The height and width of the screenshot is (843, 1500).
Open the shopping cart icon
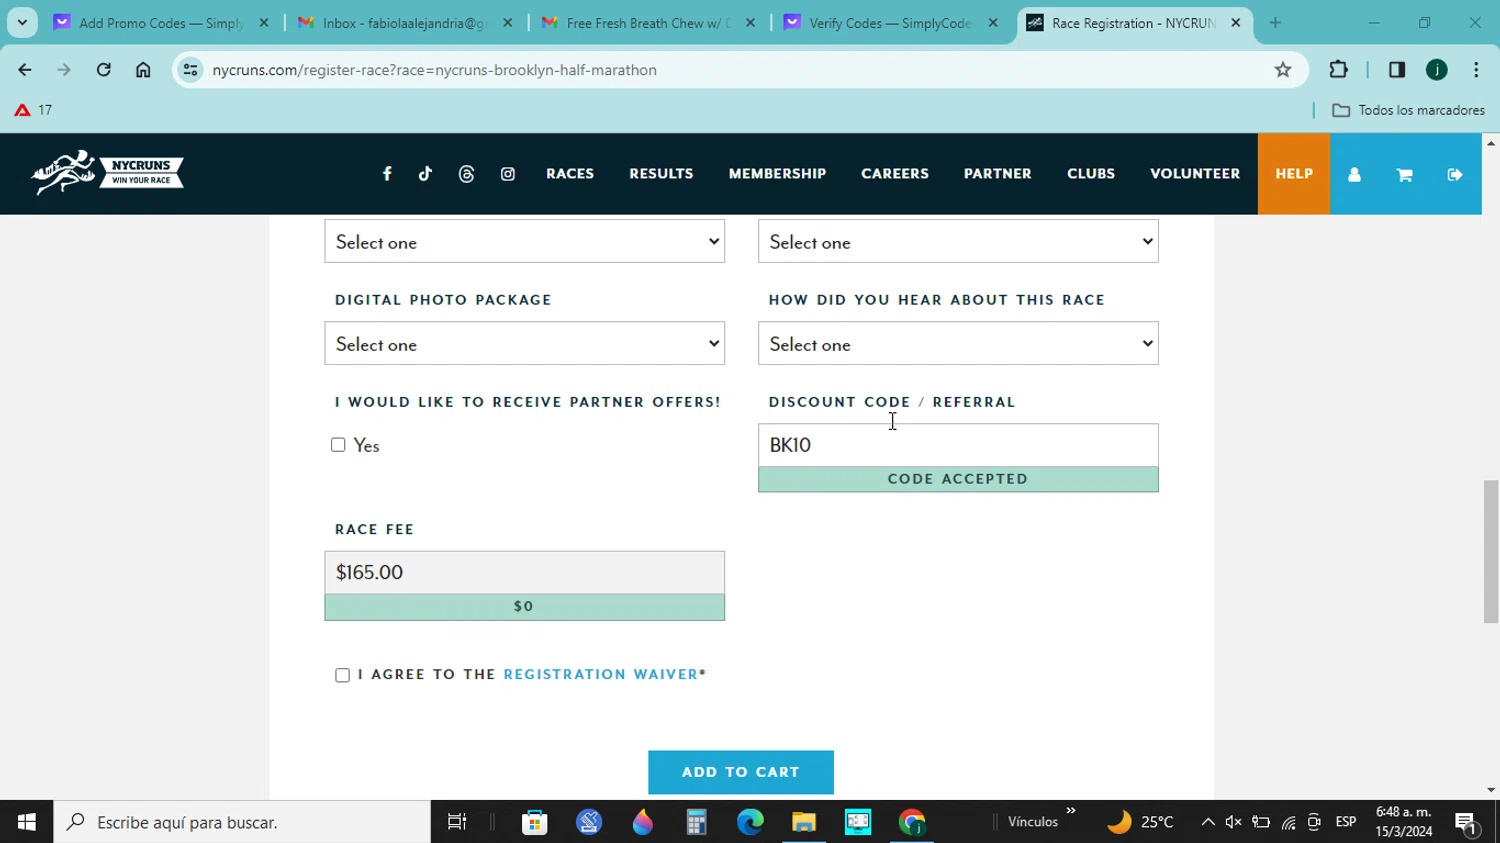[1404, 174]
